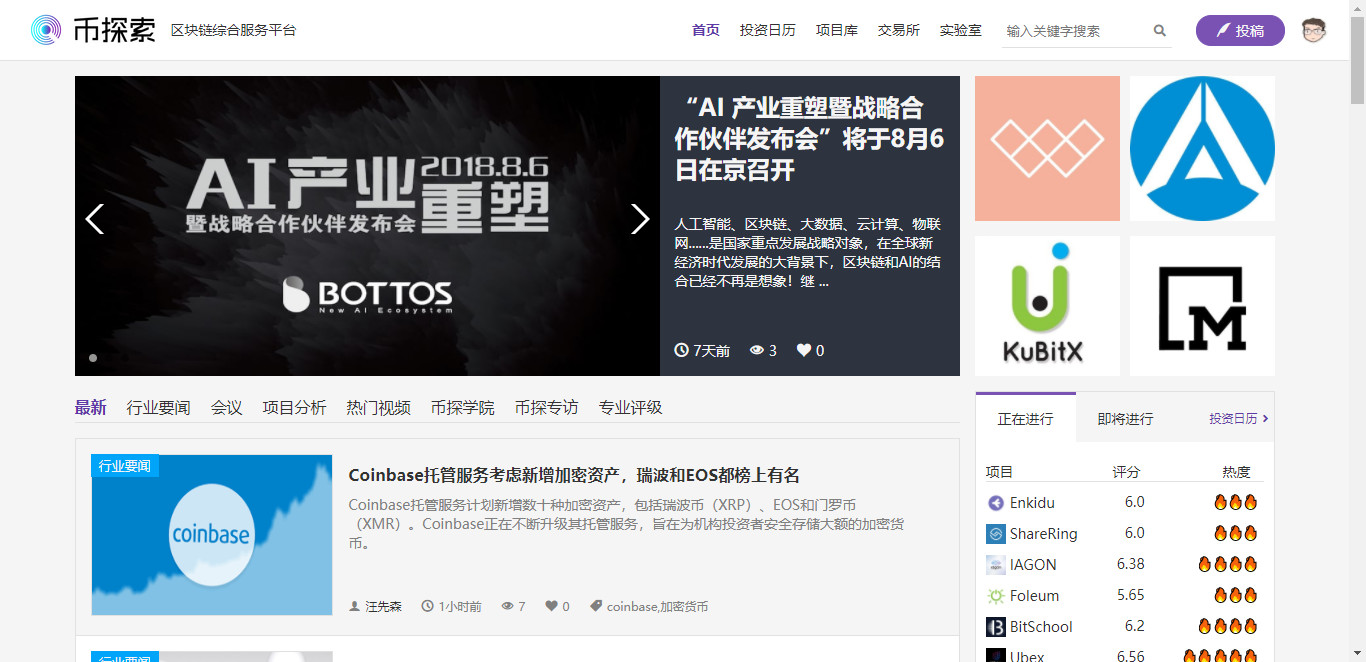Image resolution: width=1366 pixels, height=662 pixels.
Task: Click the 币探索 circular logo icon
Action: coord(46,30)
